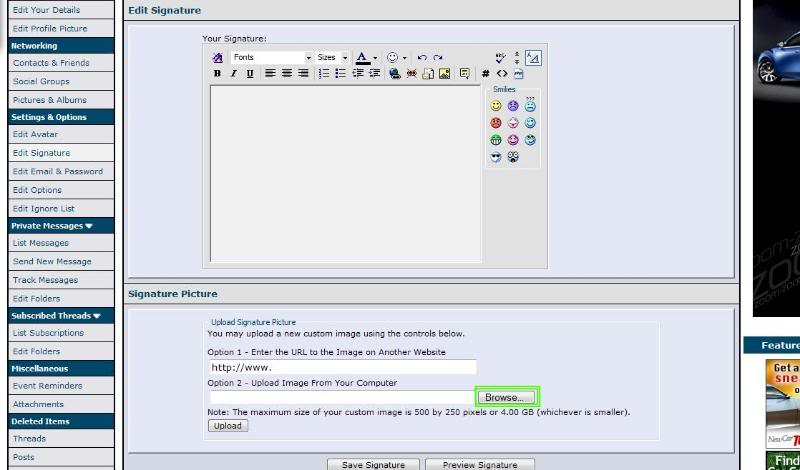
Task: Open the text color picker arrow
Action: click(x=375, y=58)
